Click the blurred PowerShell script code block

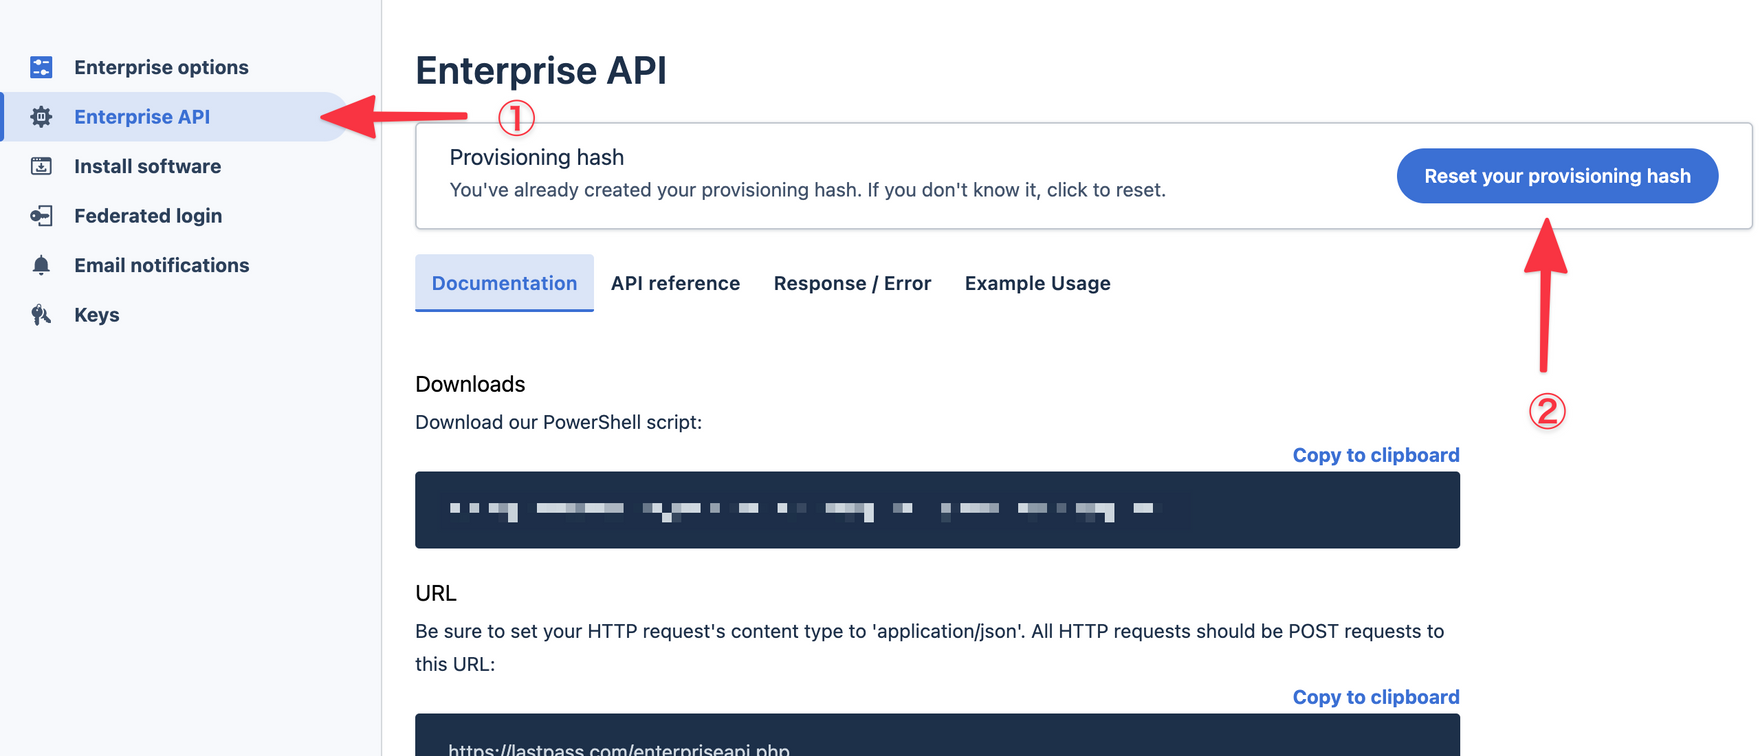click(937, 510)
